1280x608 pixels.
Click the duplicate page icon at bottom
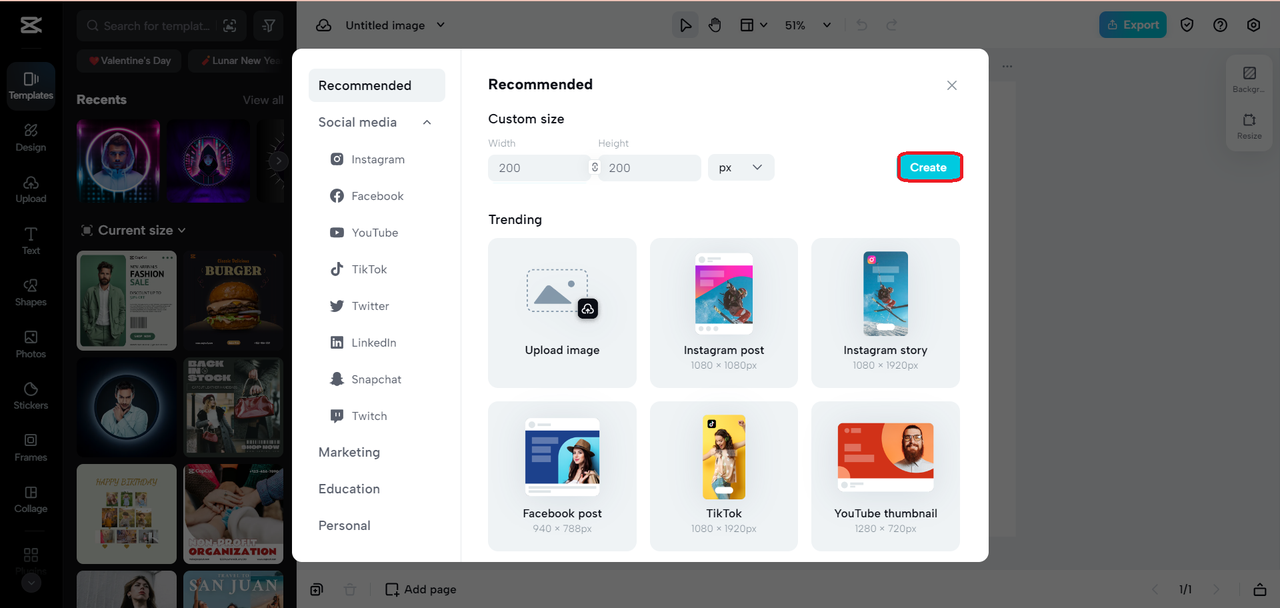[x=316, y=590]
